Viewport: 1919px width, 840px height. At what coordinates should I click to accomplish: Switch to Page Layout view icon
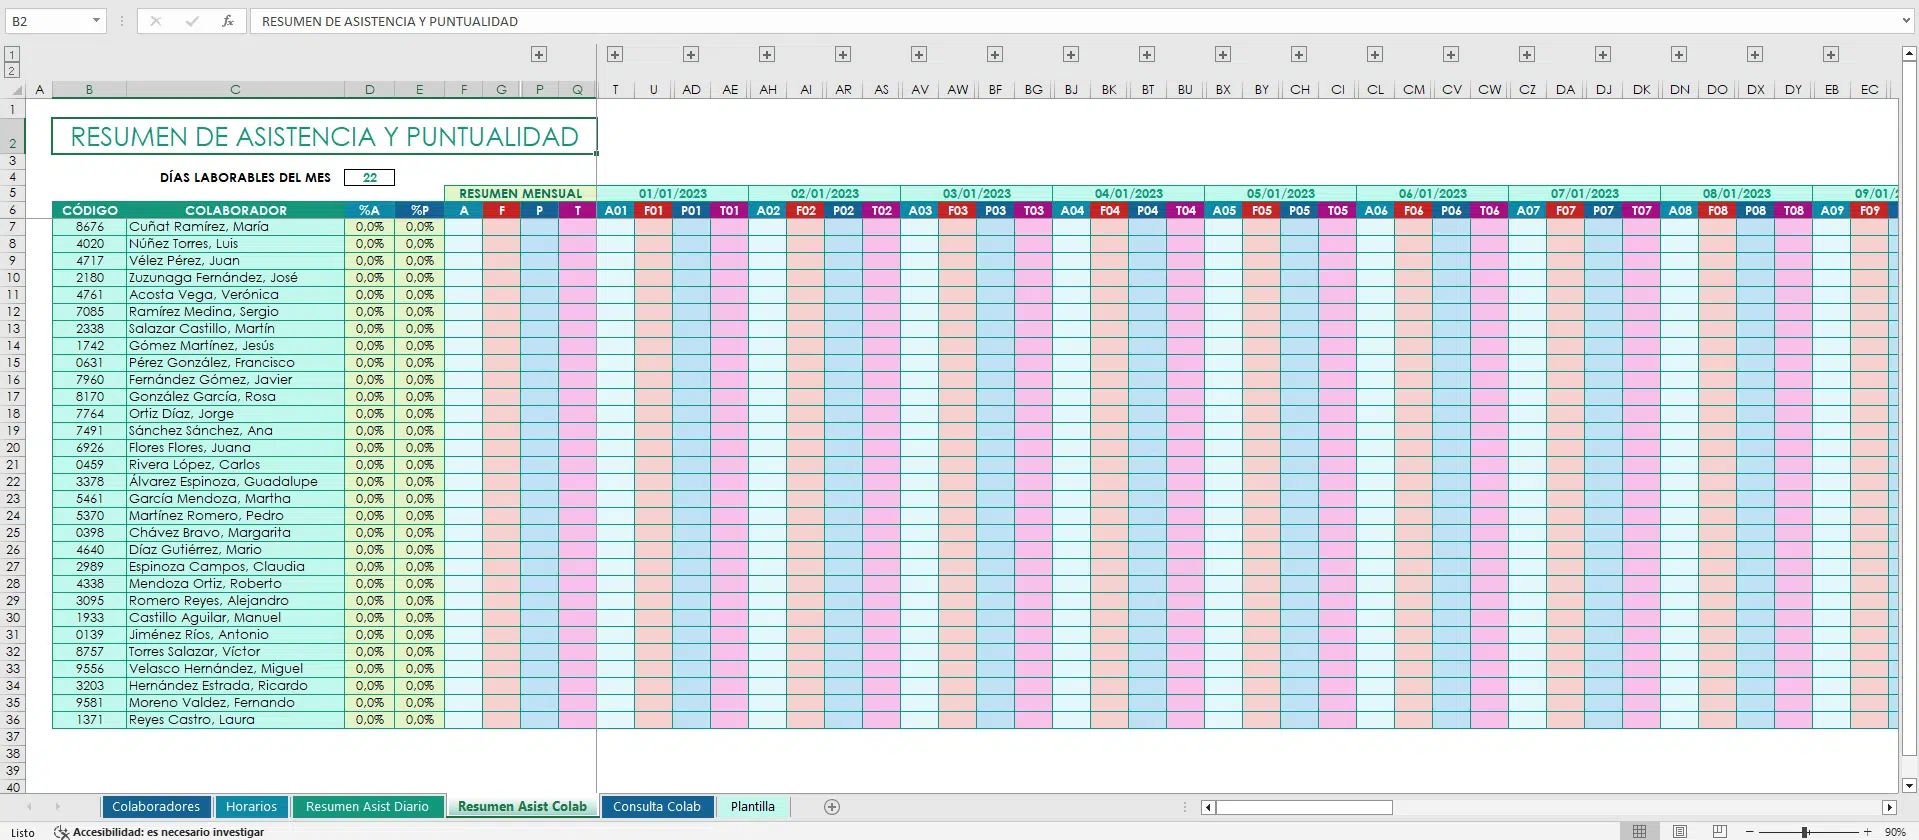[x=1680, y=832]
